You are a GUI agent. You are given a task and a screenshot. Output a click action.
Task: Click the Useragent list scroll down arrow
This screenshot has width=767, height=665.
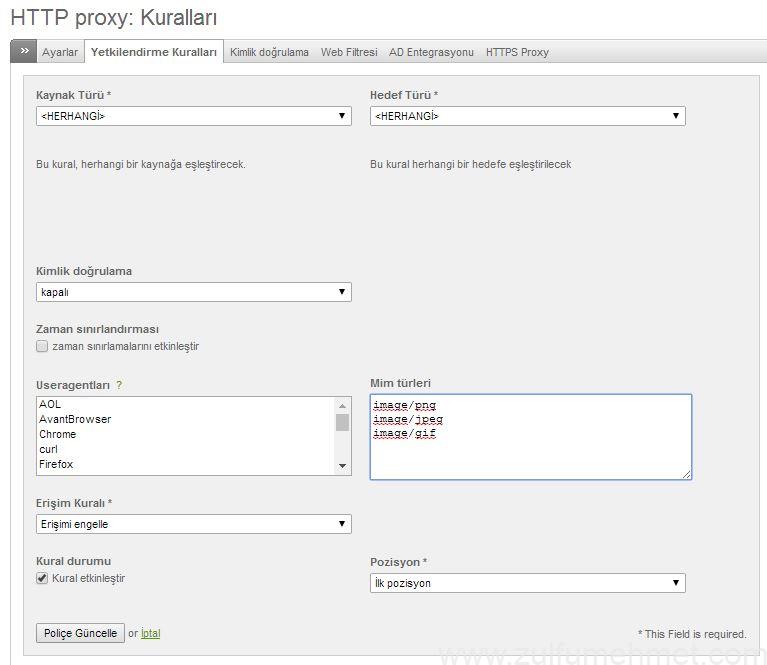tap(342, 466)
